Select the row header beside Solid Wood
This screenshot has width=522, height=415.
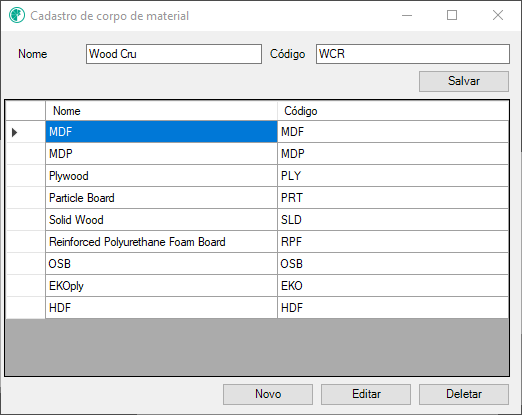tap(26, 220)
